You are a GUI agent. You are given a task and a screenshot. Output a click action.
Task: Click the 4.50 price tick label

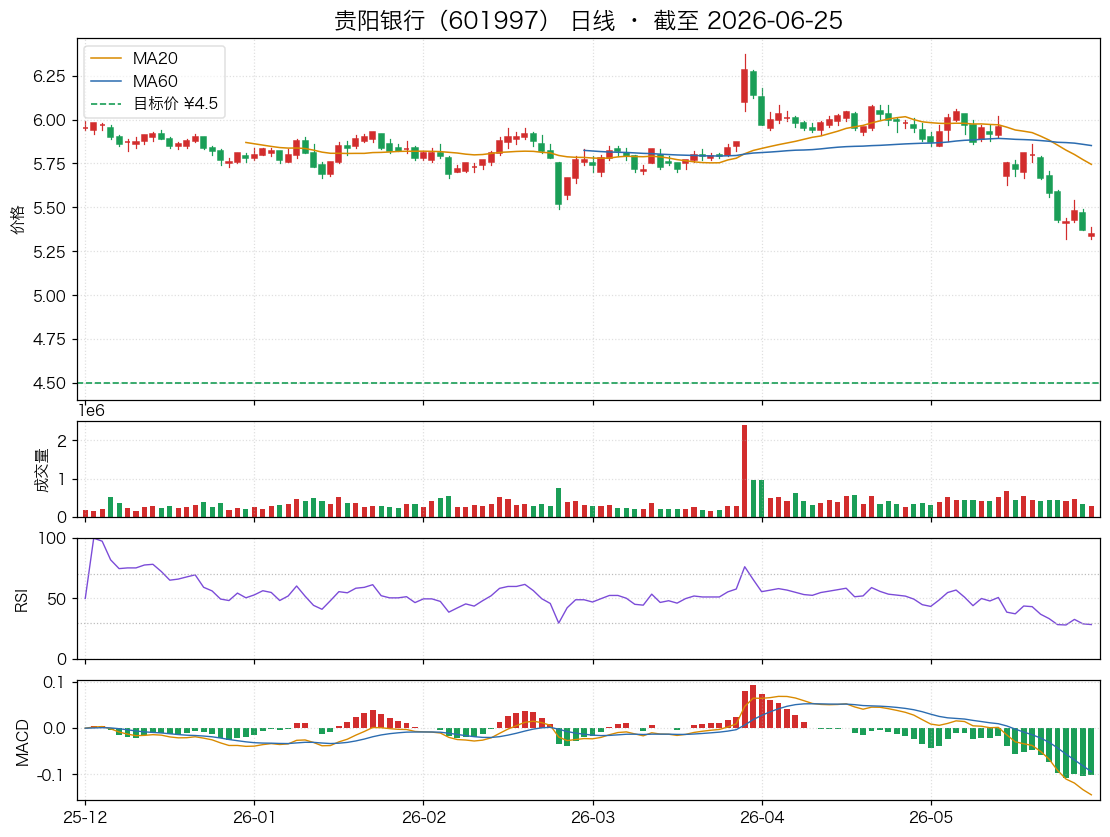click(49, 383)
